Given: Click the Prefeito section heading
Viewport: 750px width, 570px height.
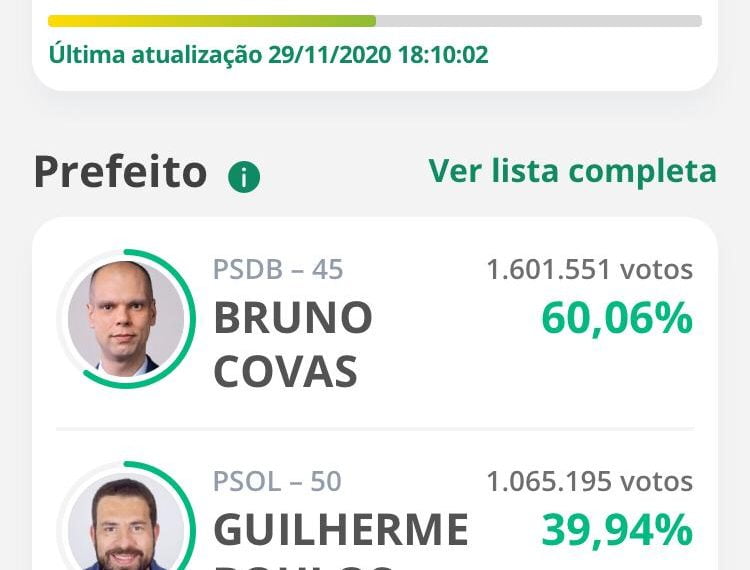Looking at the screenshot, I should tap(121, 172).
